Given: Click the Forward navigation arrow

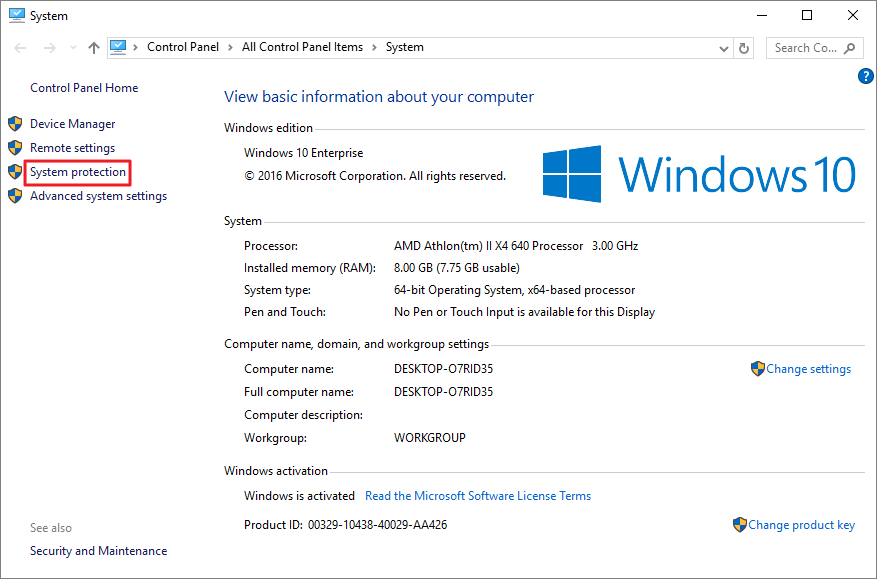Looking at the screenshot, I should (50, 48).
